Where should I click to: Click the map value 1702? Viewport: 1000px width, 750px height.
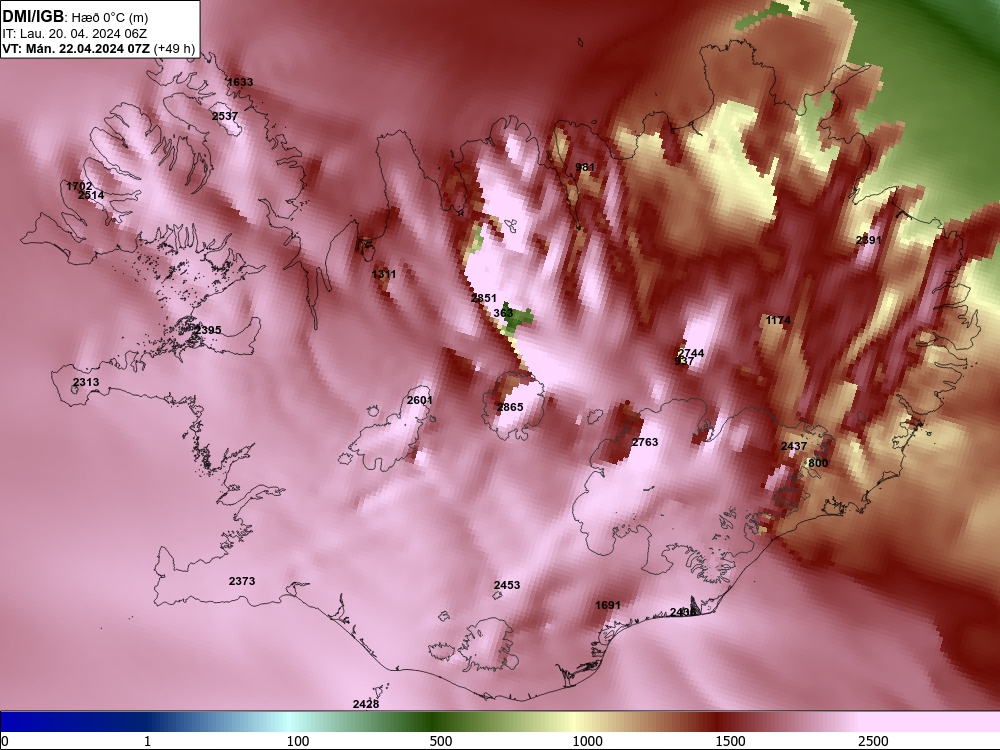point(79,186)
